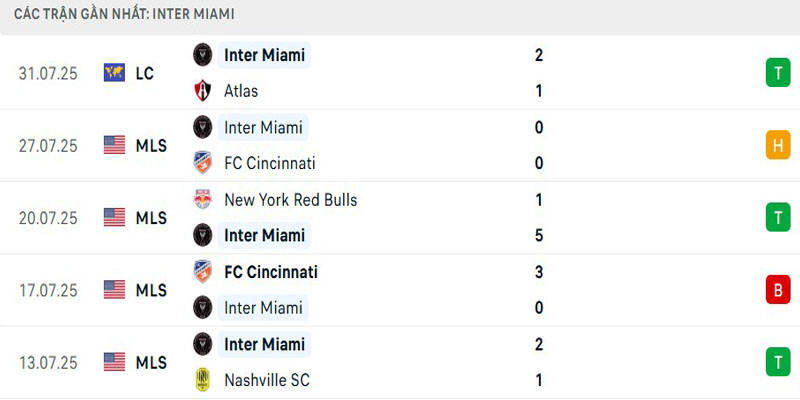800x400 pixels.
Task: Open the New York Red Bulls team link
Action: point(290,199)
